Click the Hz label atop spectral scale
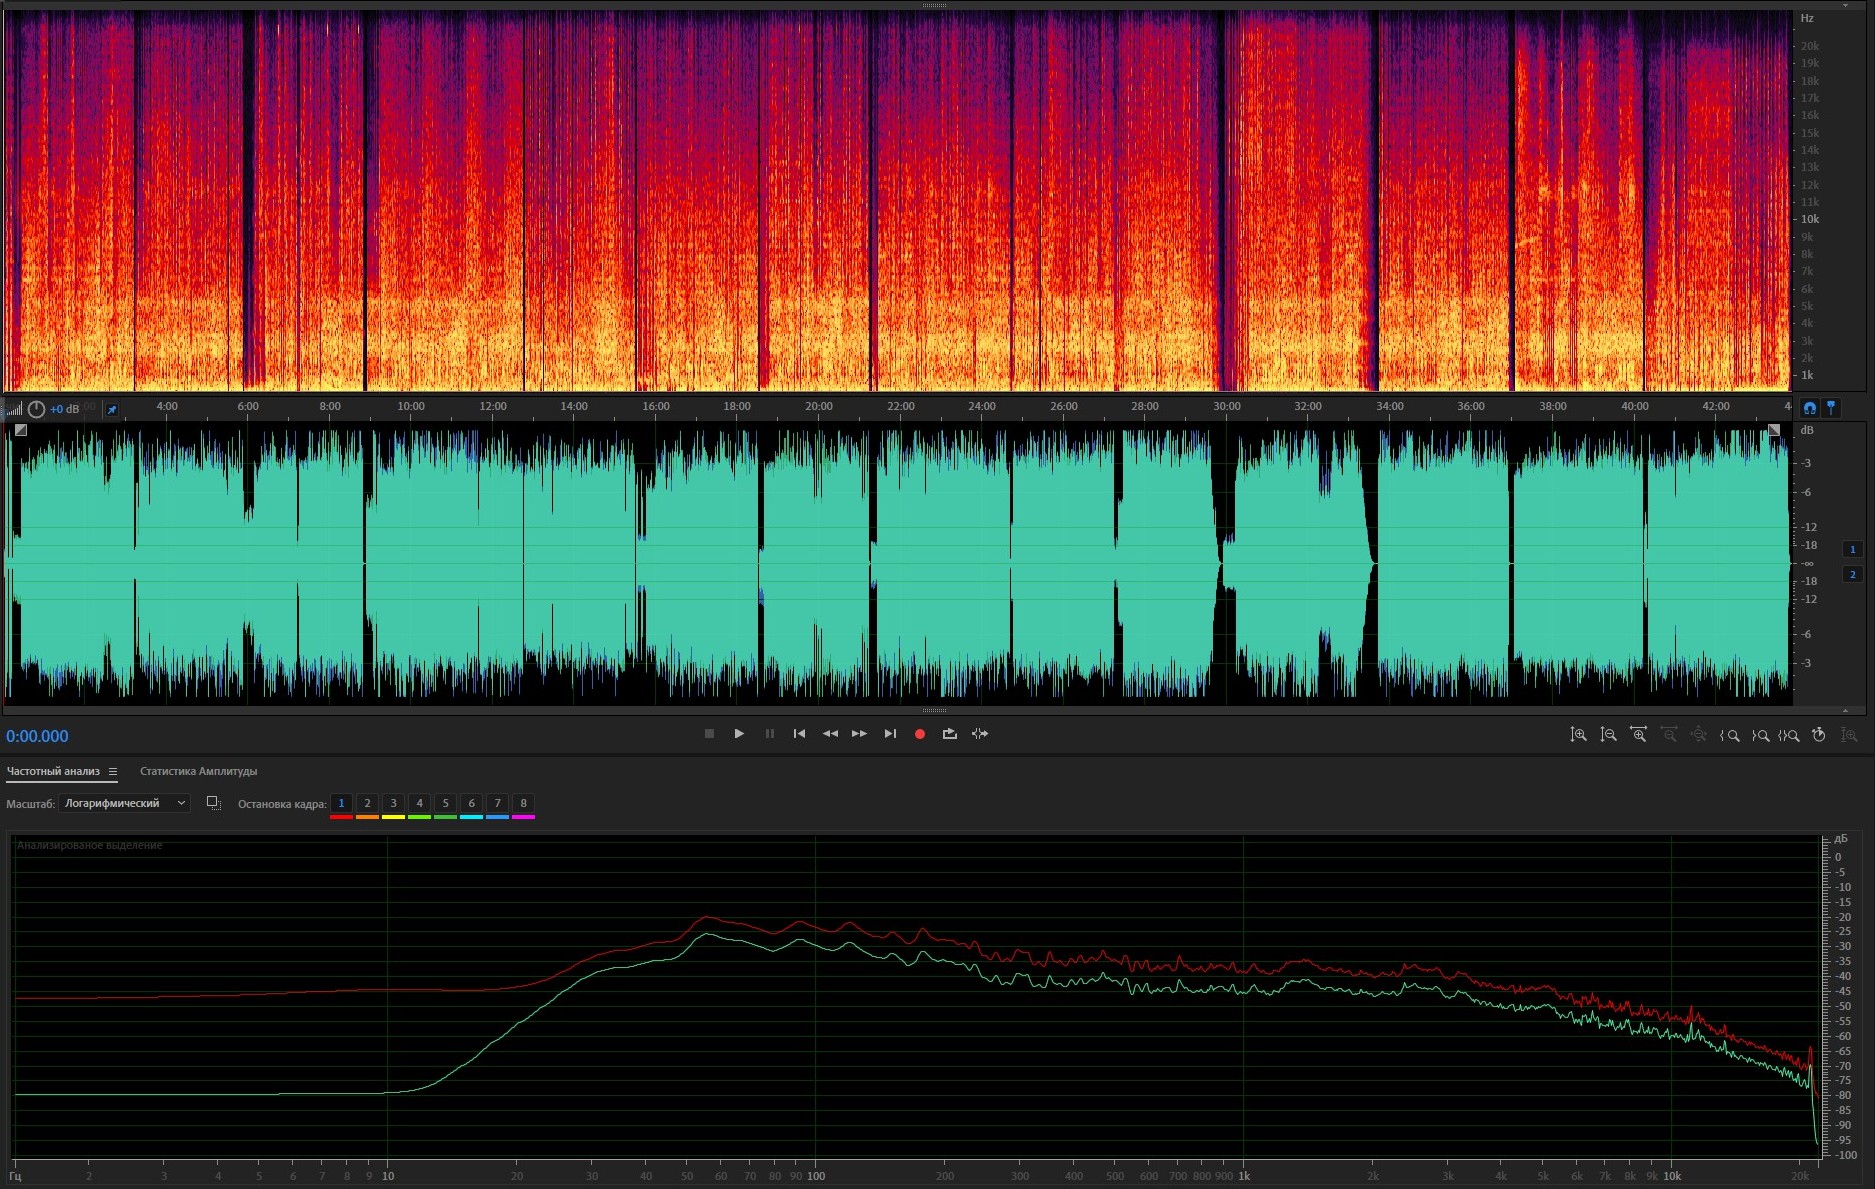 point(1807,18)
